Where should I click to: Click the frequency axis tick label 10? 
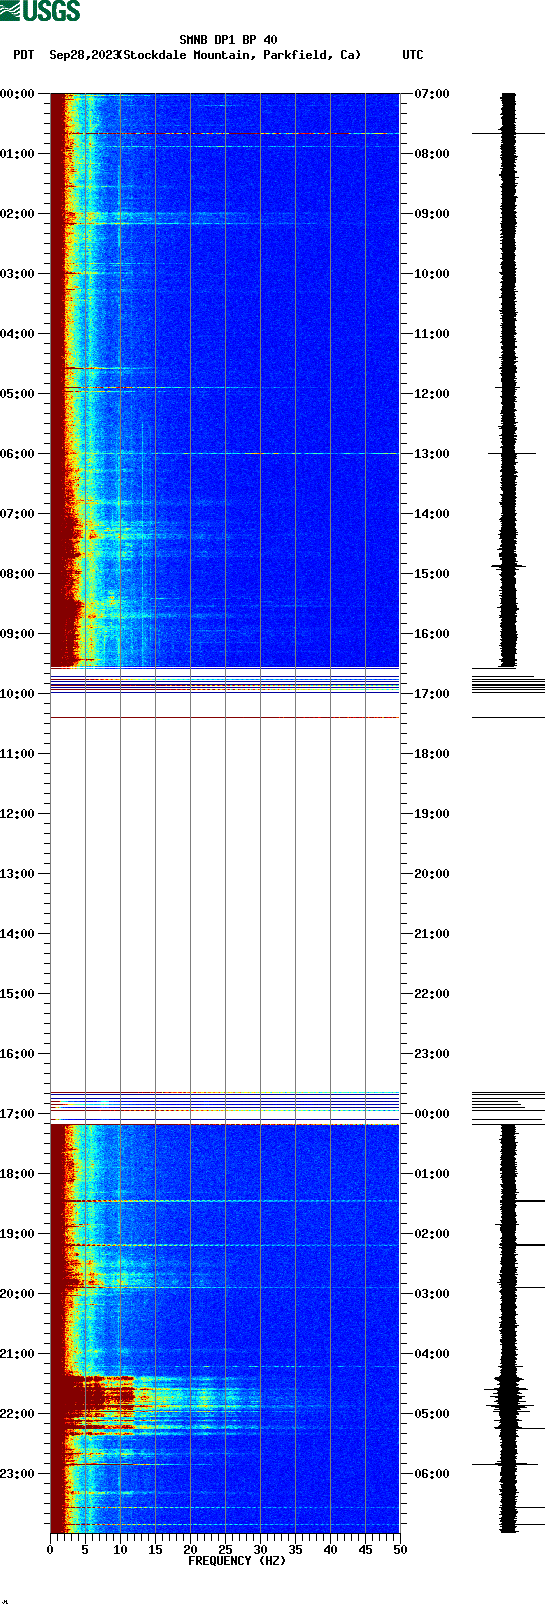[120, 1550]
